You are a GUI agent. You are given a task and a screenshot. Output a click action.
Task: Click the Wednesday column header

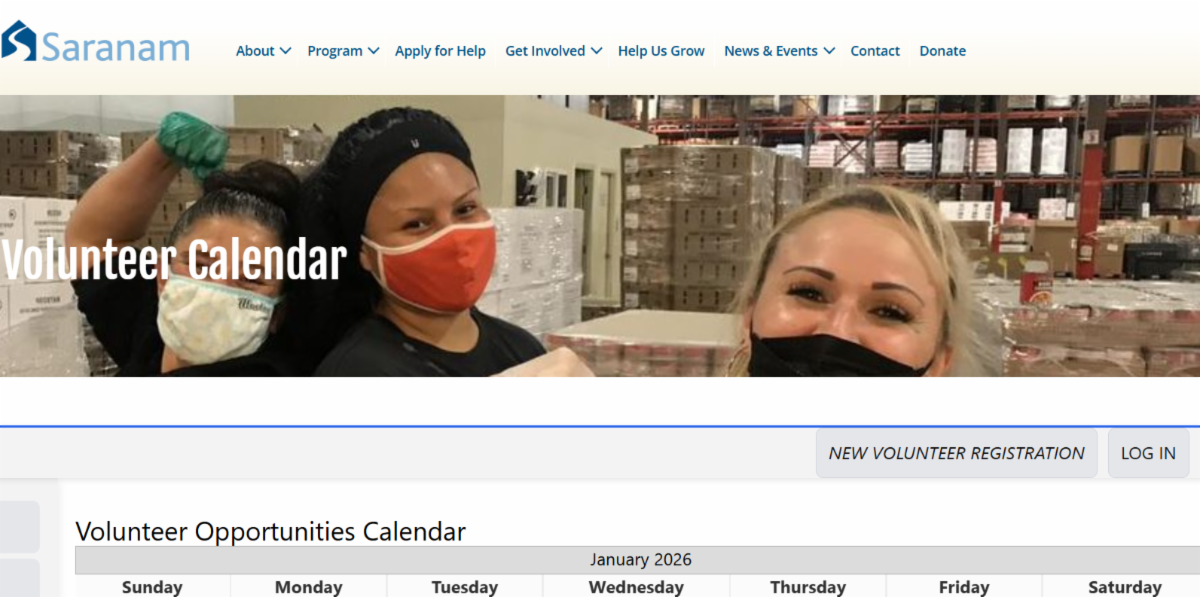pos(636,587)
